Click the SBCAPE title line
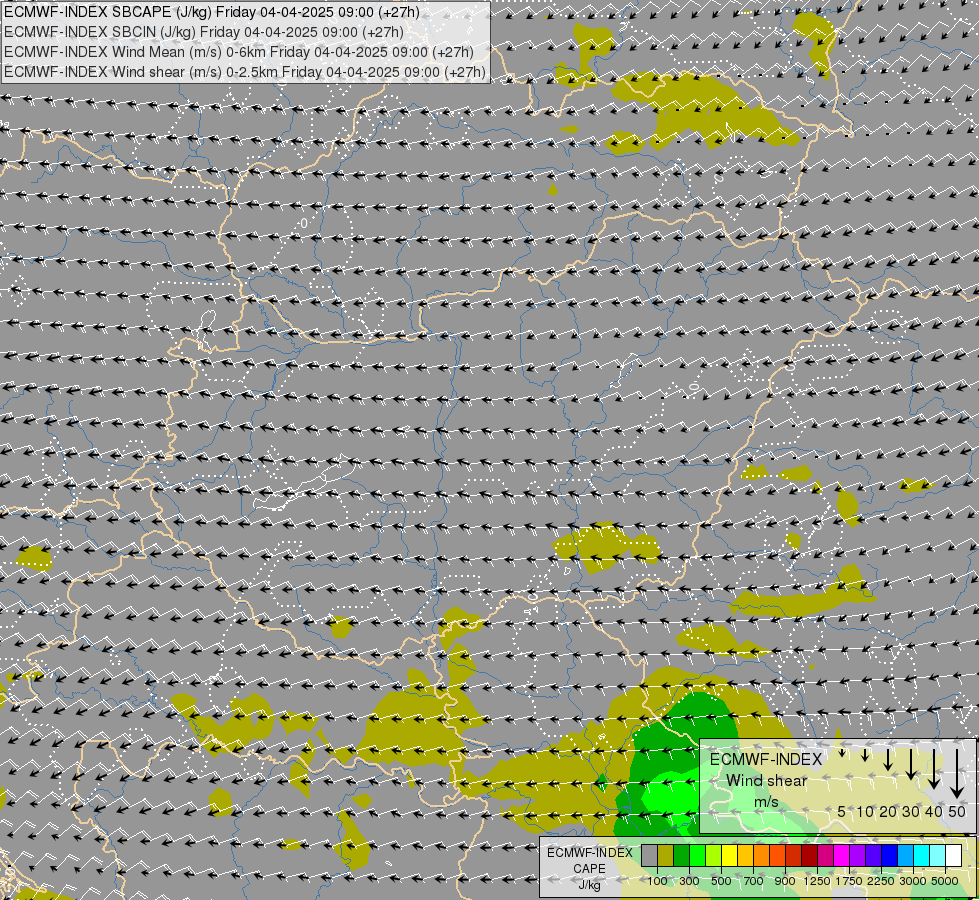Screen dimensions: 979x900 pyautogui.click(x=212, y=12)
